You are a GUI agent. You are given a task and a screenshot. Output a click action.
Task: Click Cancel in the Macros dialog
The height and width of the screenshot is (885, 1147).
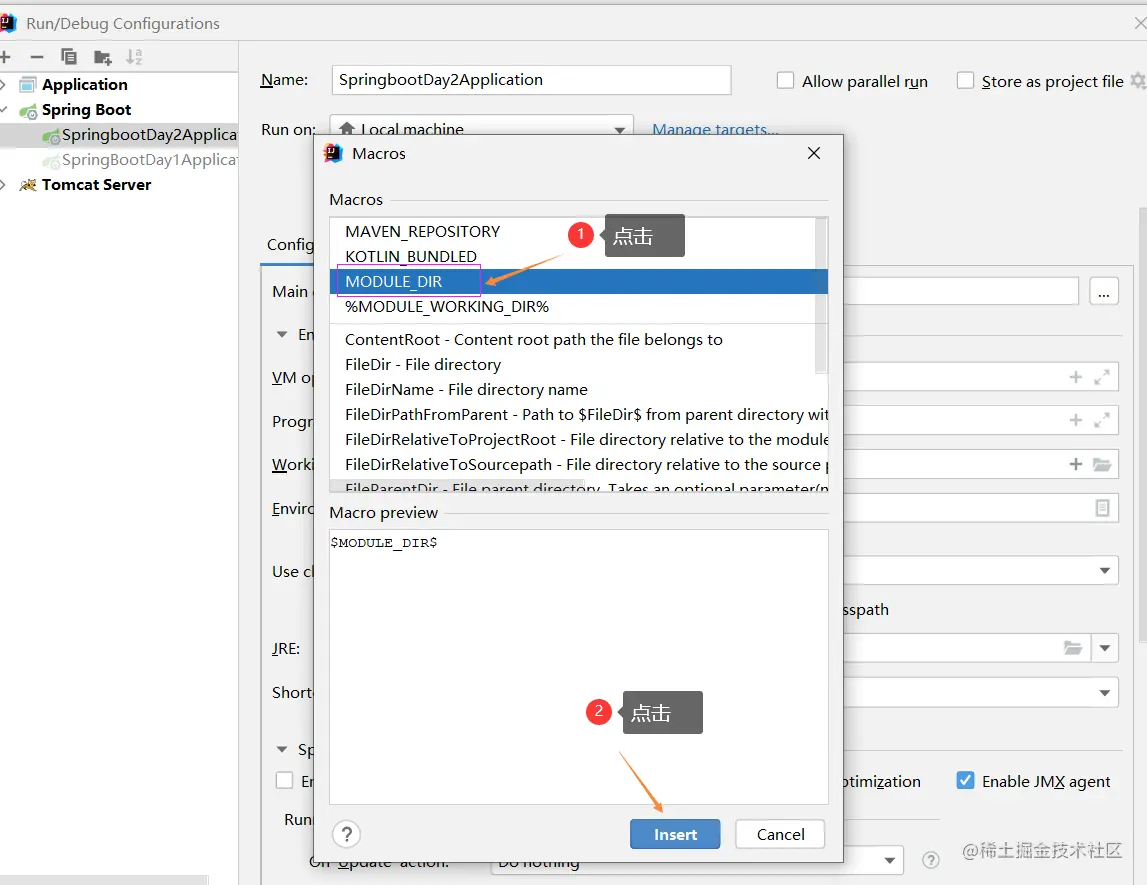pos(780,834)
